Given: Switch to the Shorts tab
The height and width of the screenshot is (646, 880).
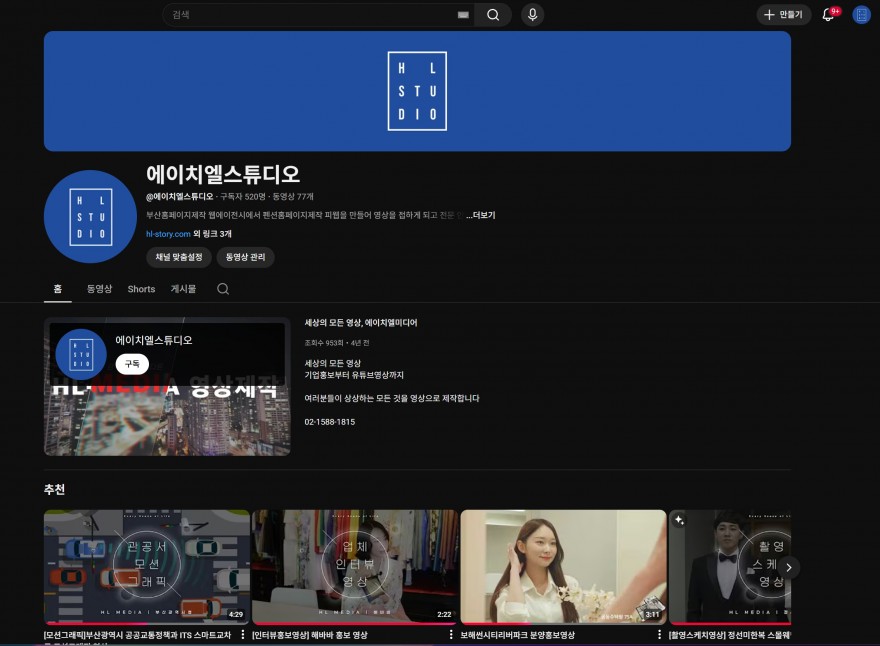Looking at the screenshot, I should tap(141, 289).
